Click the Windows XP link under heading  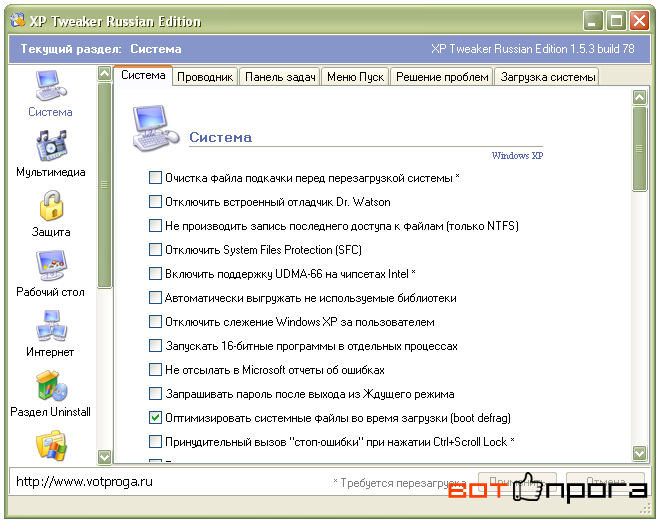click(517, 156)
